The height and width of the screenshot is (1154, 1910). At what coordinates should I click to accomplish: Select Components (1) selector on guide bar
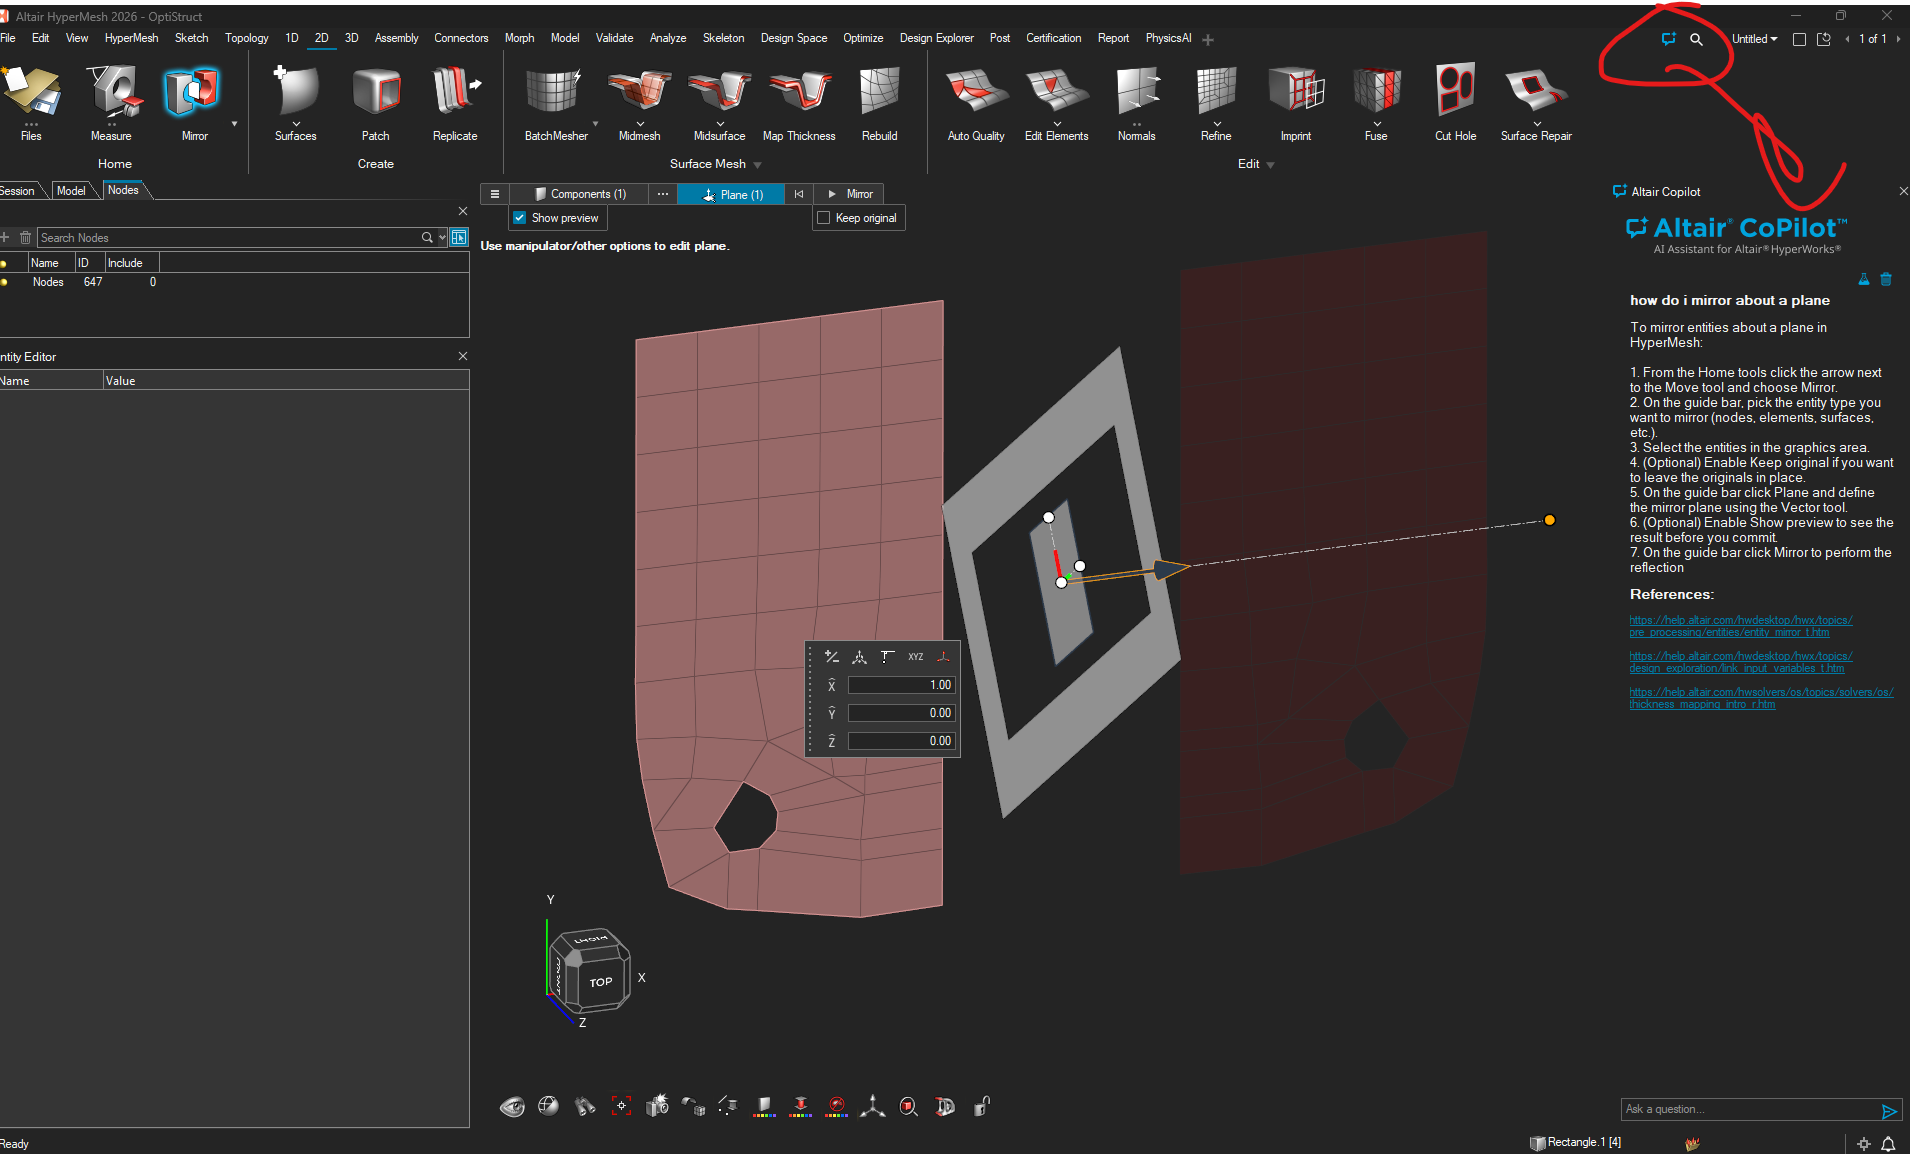(580, 194)
